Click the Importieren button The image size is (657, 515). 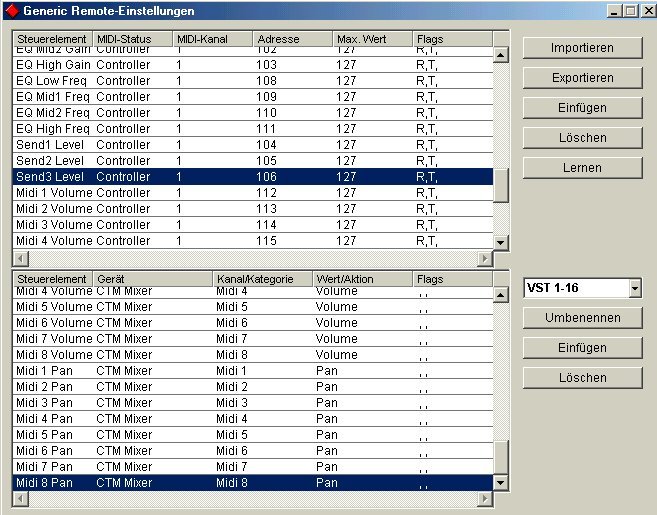point(582,48)
